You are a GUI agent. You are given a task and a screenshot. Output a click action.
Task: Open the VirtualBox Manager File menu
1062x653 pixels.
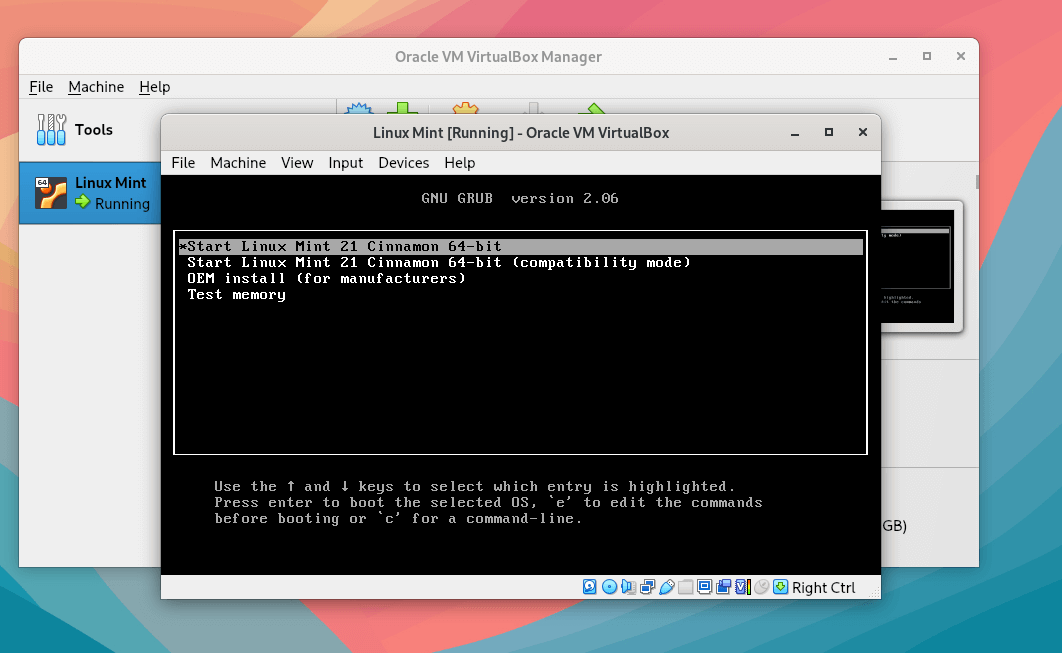click(41, 87)
